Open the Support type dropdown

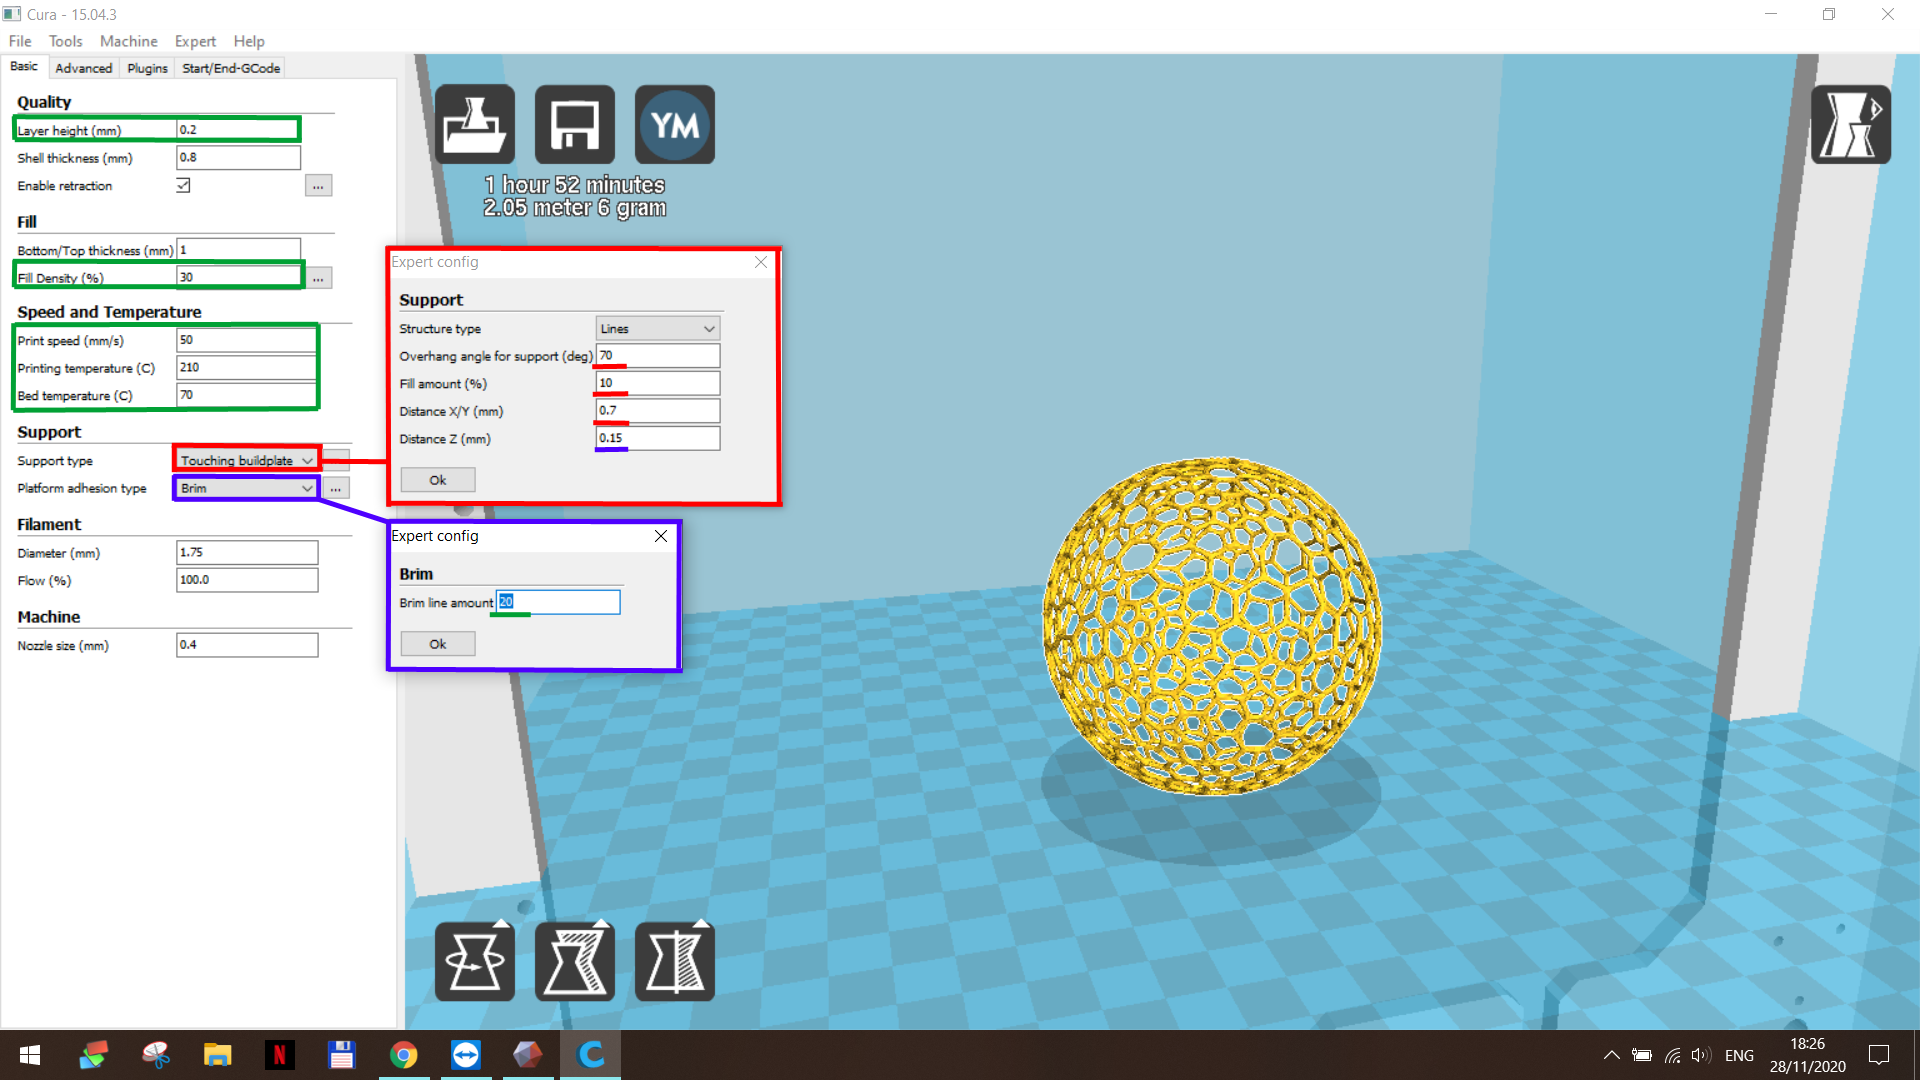click(245, 460)
